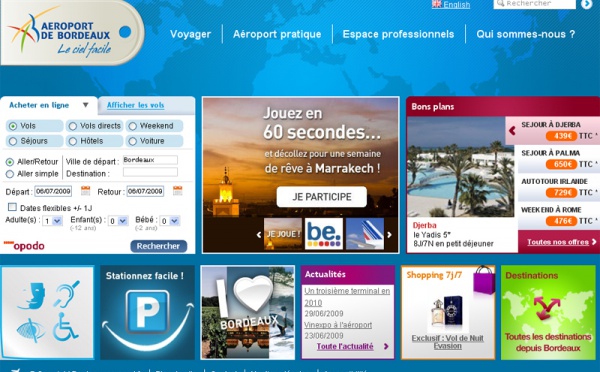Click the Destination input field
Screen dimensions: 600x372
coord(150,172)
